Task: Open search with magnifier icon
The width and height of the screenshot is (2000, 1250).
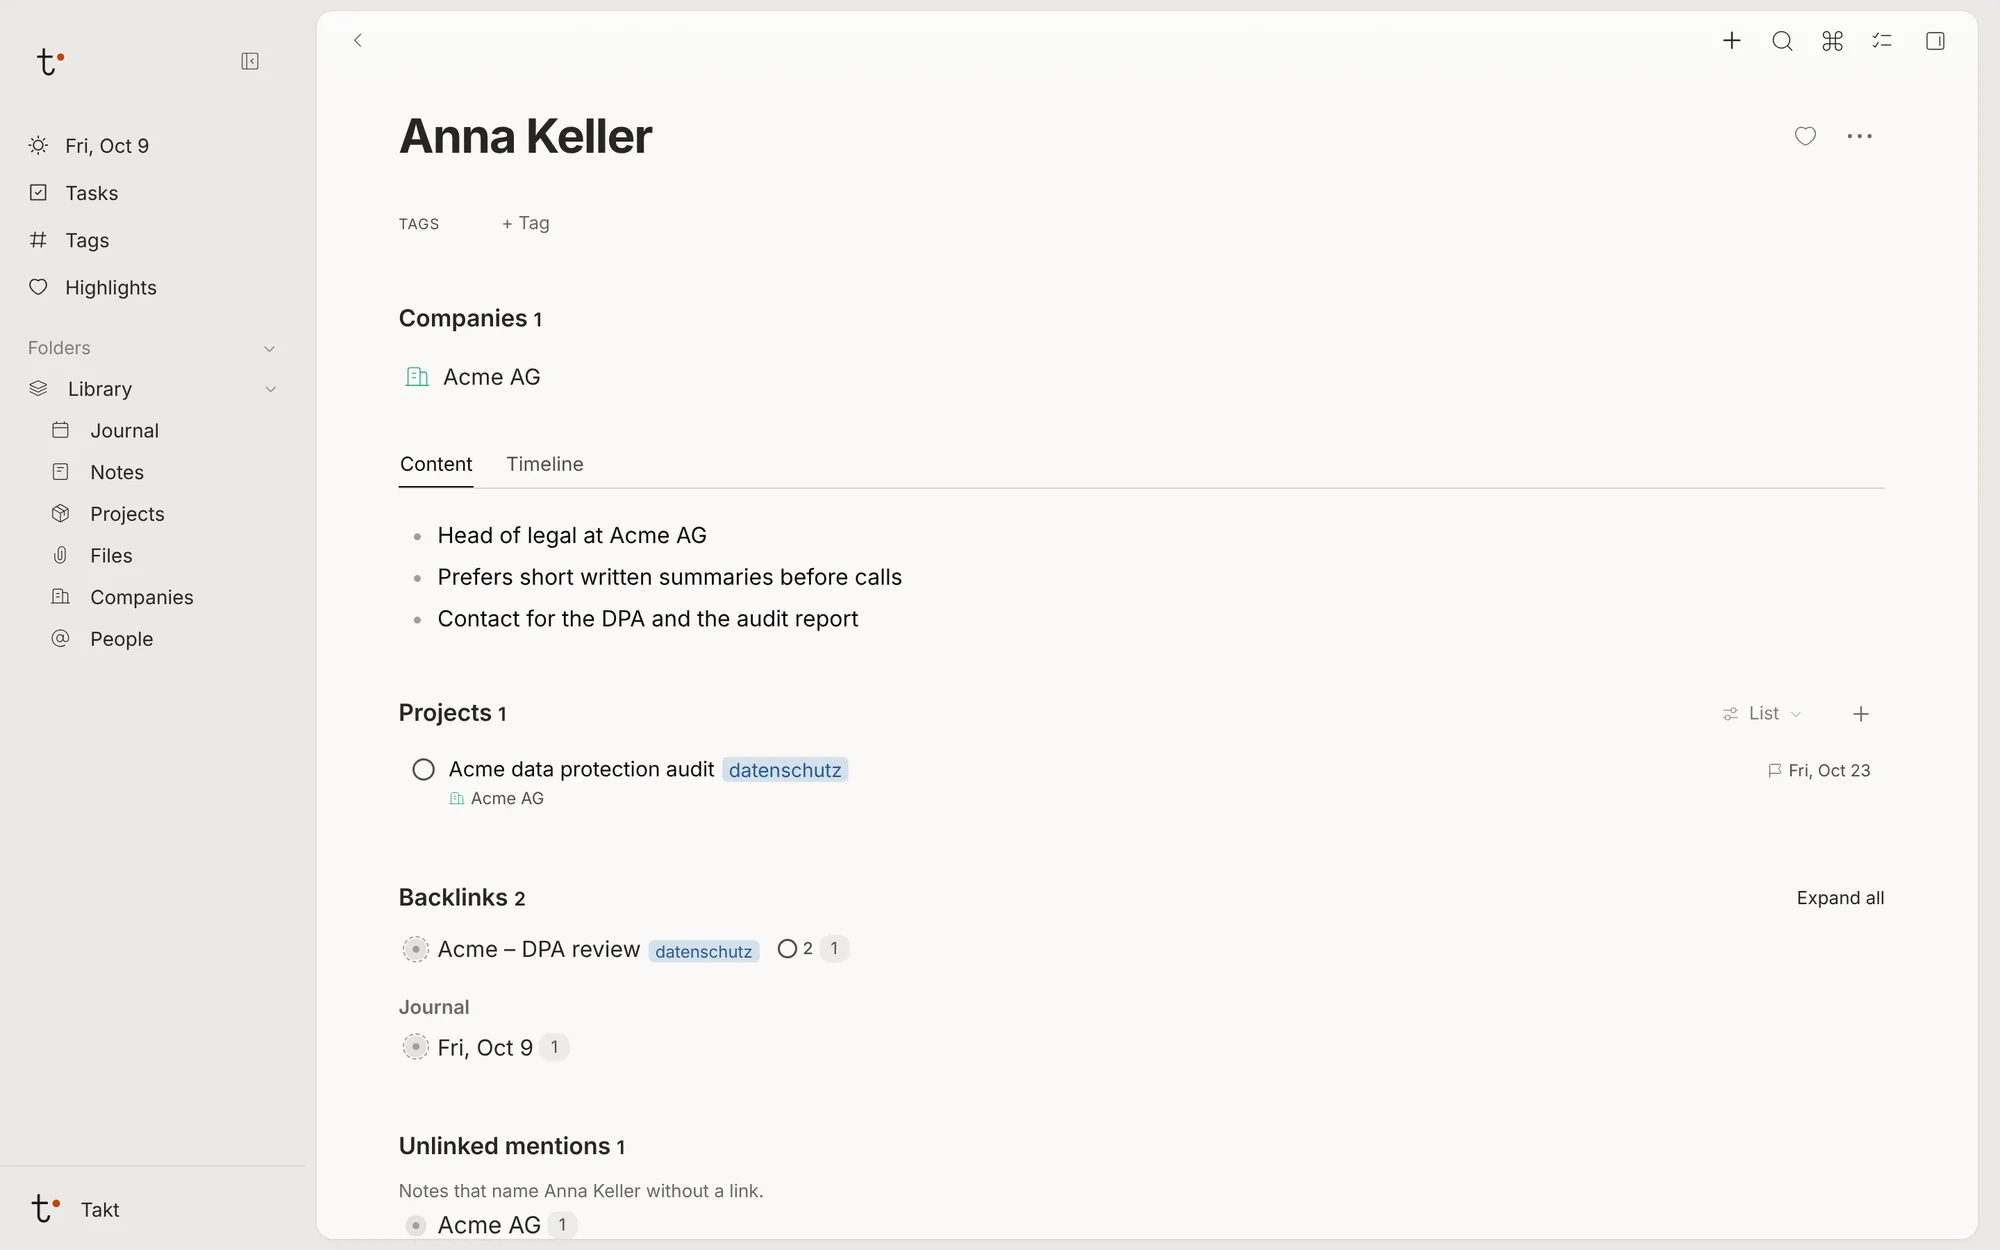Action: [x=1782, y=41]
